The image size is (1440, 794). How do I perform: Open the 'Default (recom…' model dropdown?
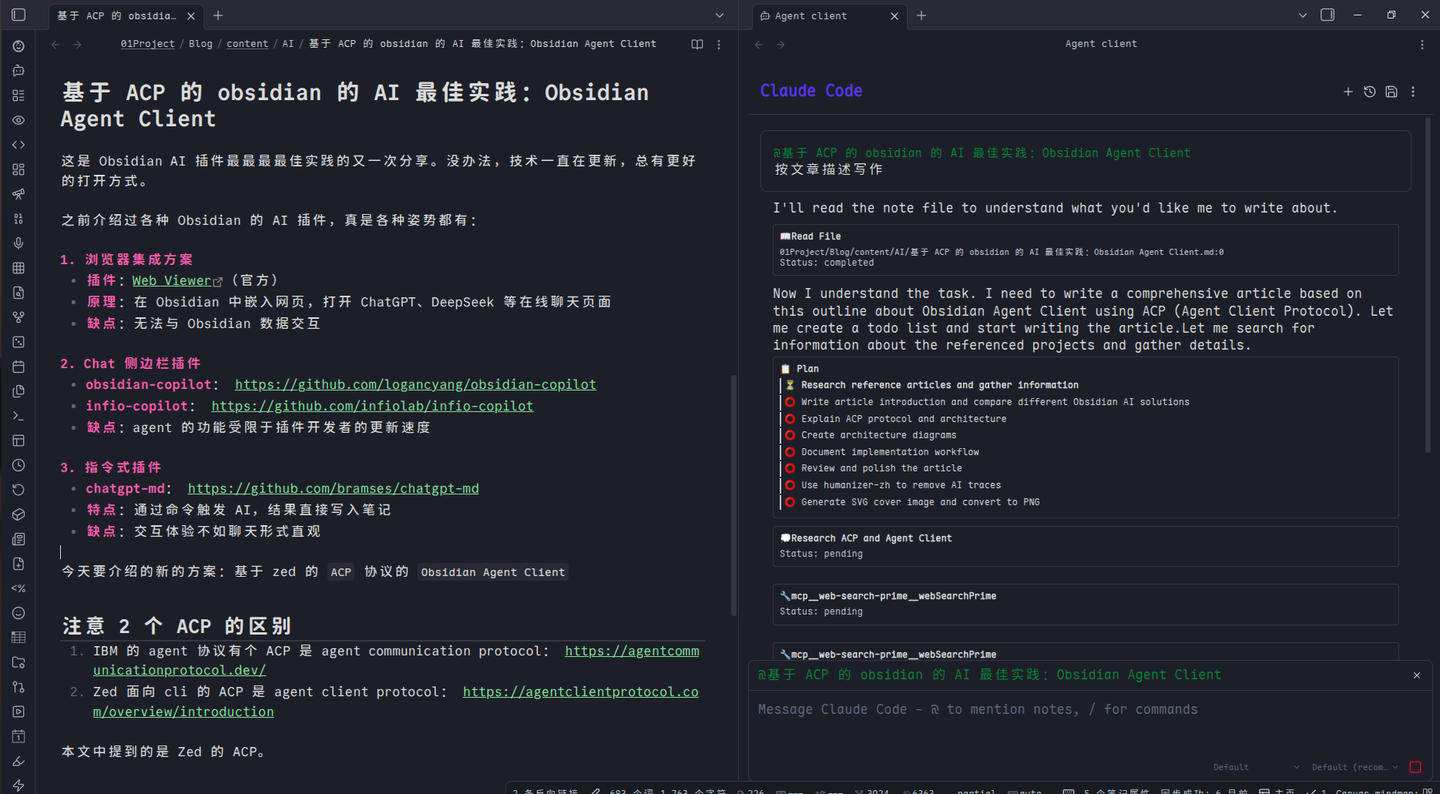pos(1355,767)
